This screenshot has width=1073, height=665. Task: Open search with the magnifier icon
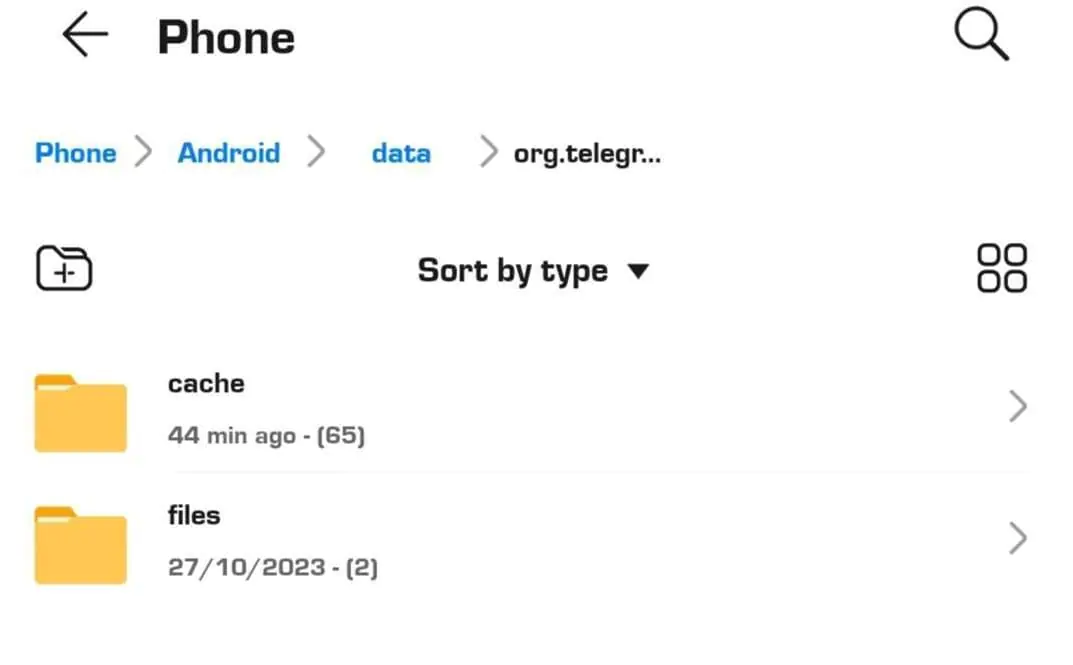981,34
